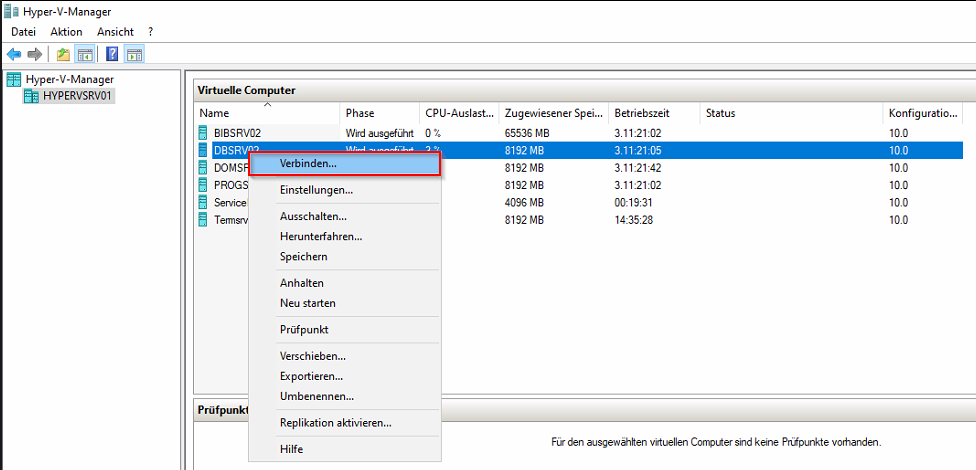Open the ? help menu

151,32
